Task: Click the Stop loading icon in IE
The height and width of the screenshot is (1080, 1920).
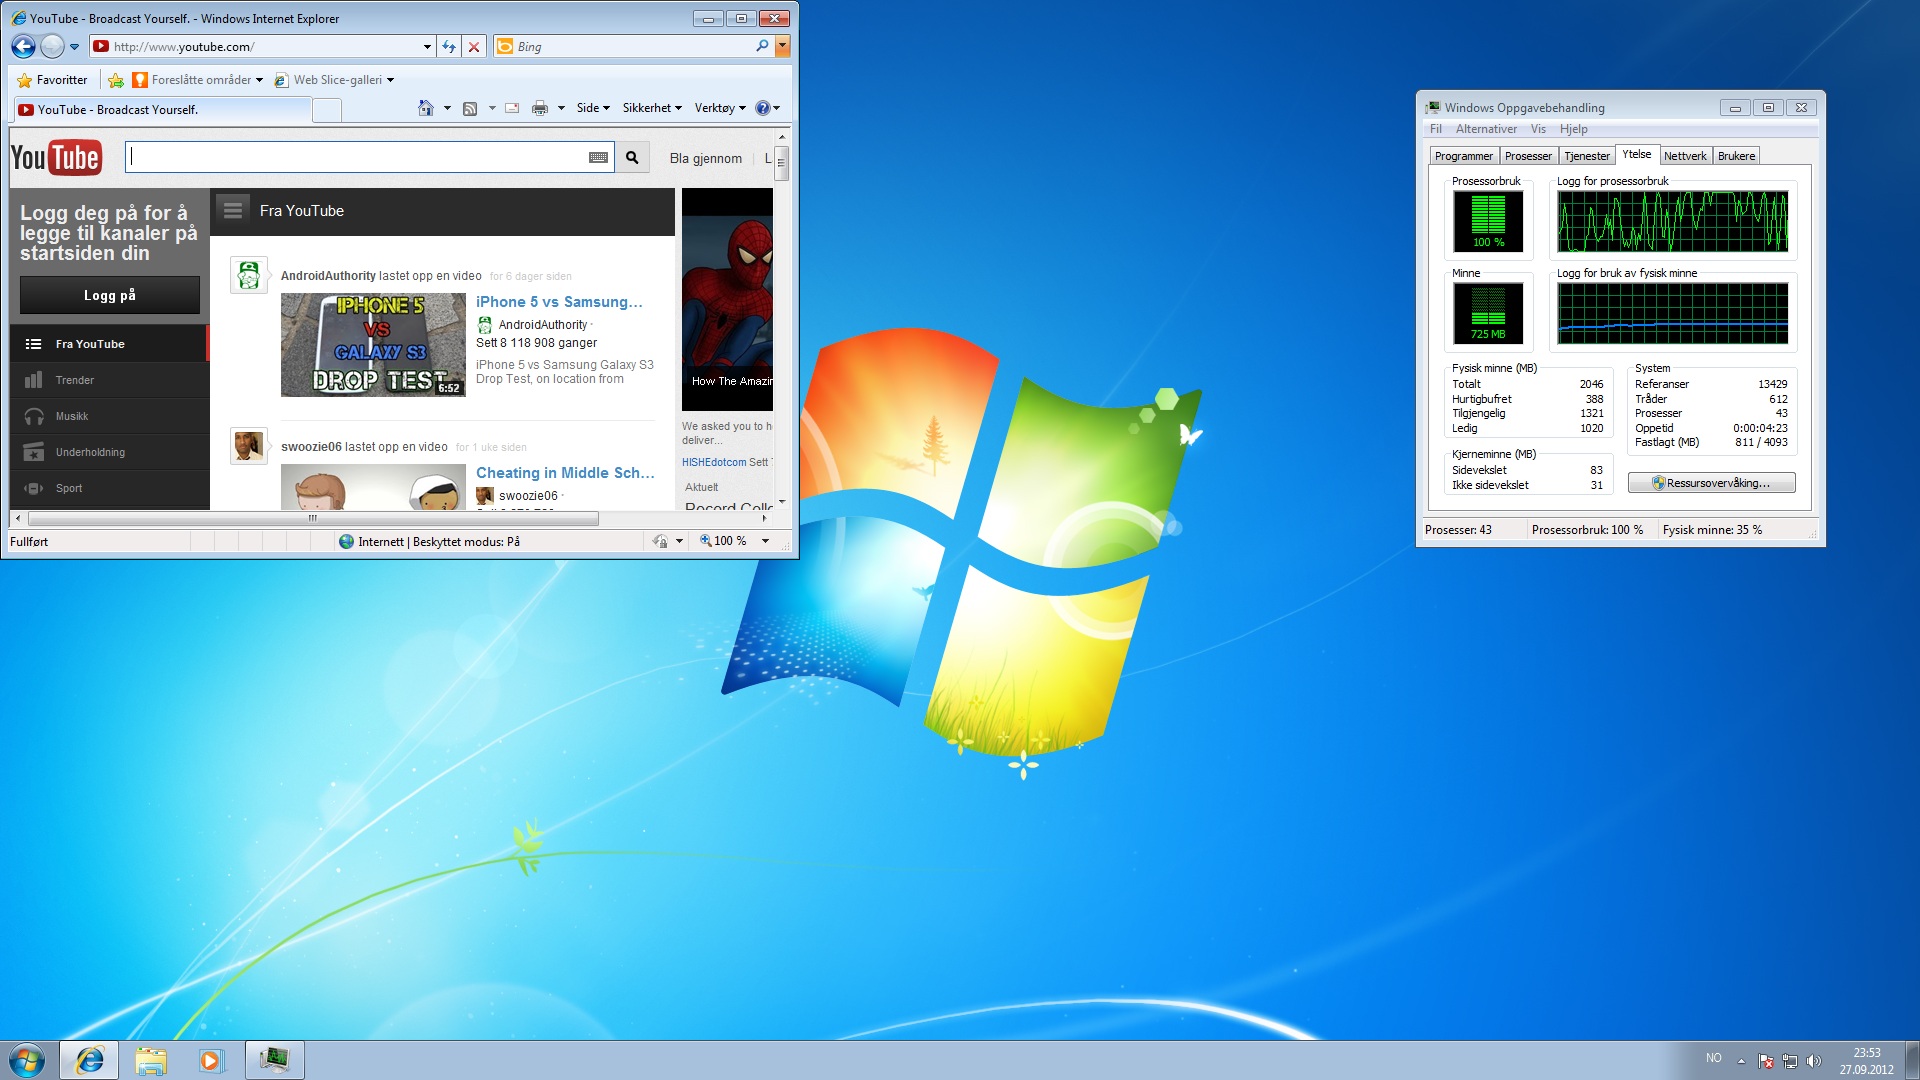Action: (474, 46)
